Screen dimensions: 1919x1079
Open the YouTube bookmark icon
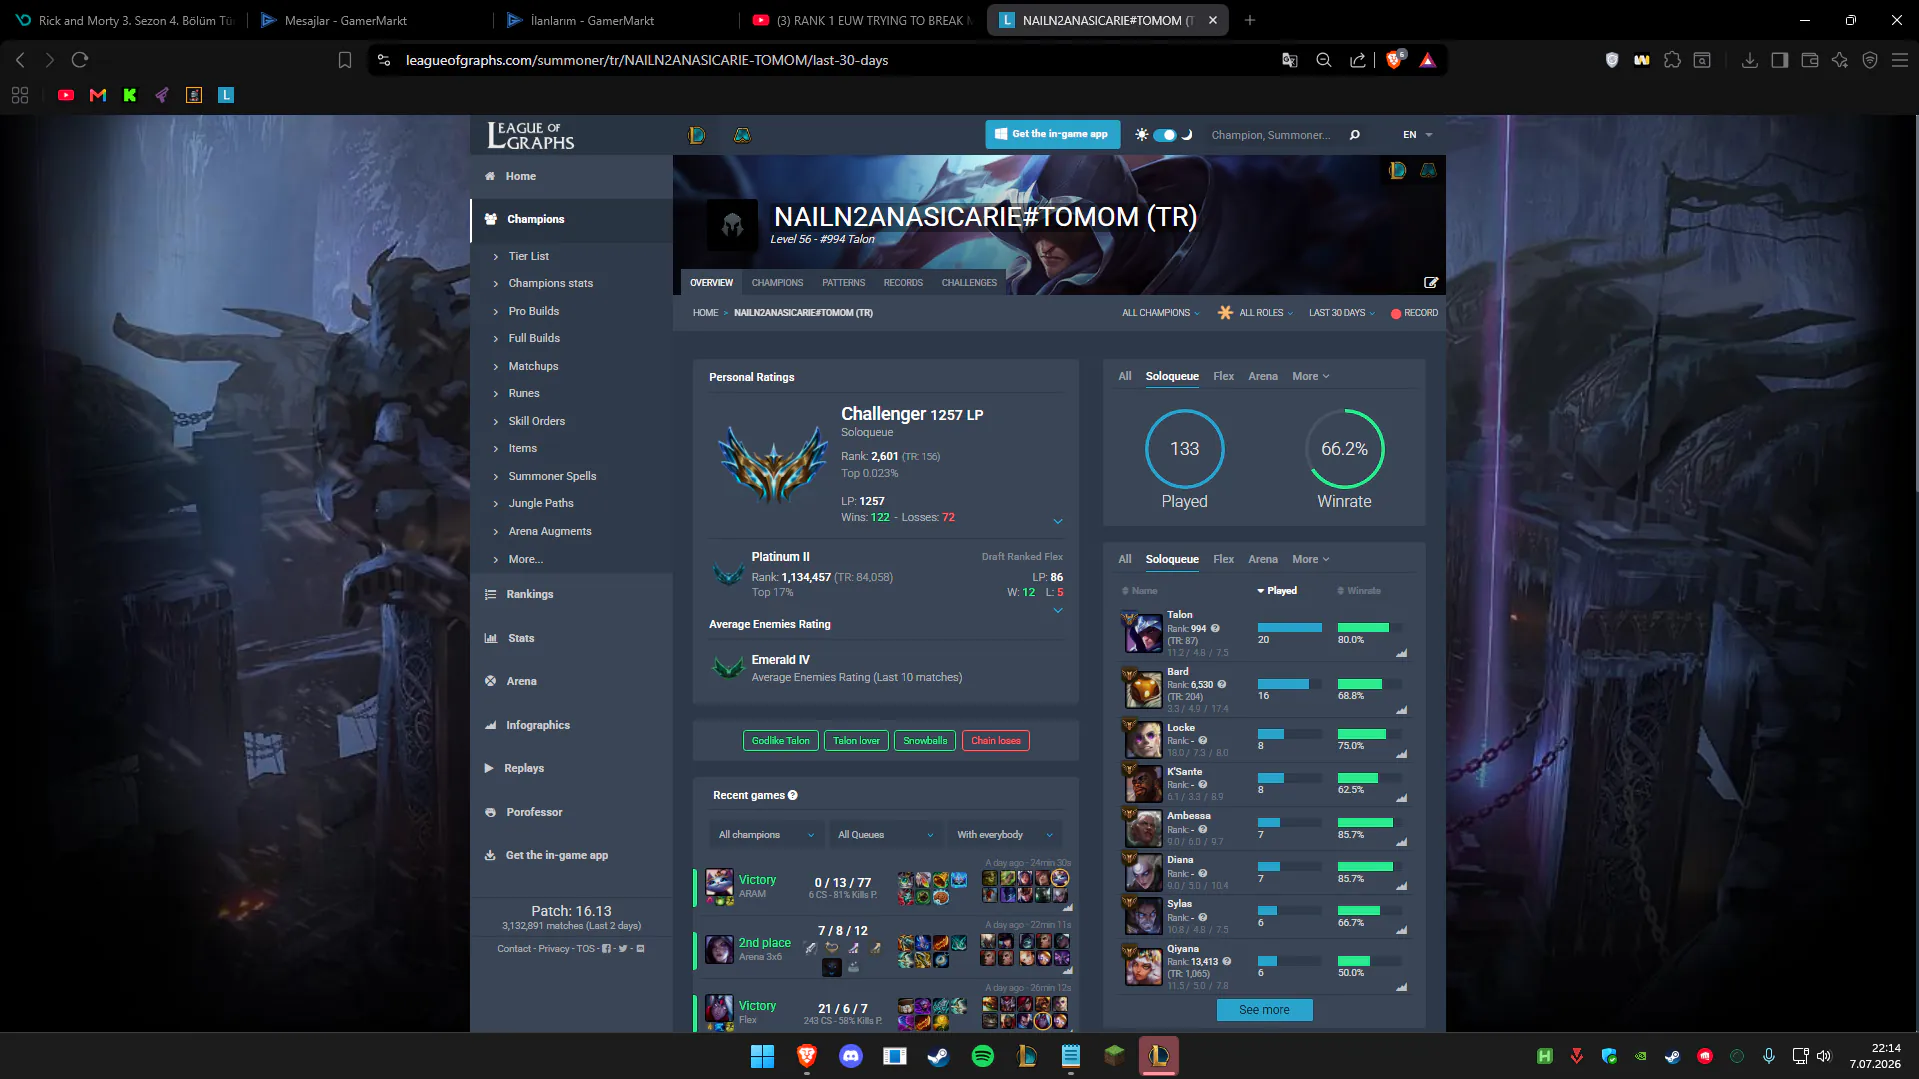(66, 95)
